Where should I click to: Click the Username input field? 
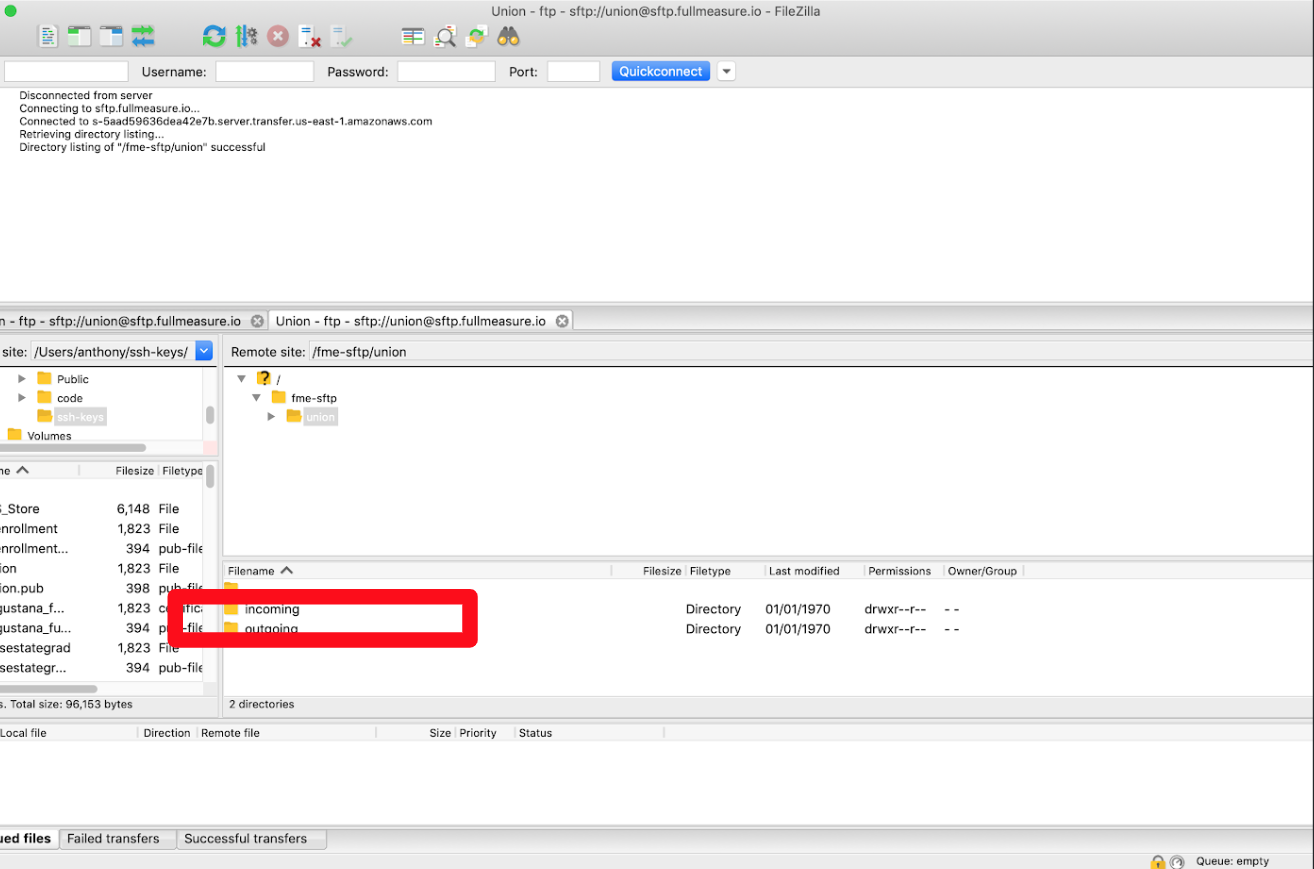tap(264, 70)
